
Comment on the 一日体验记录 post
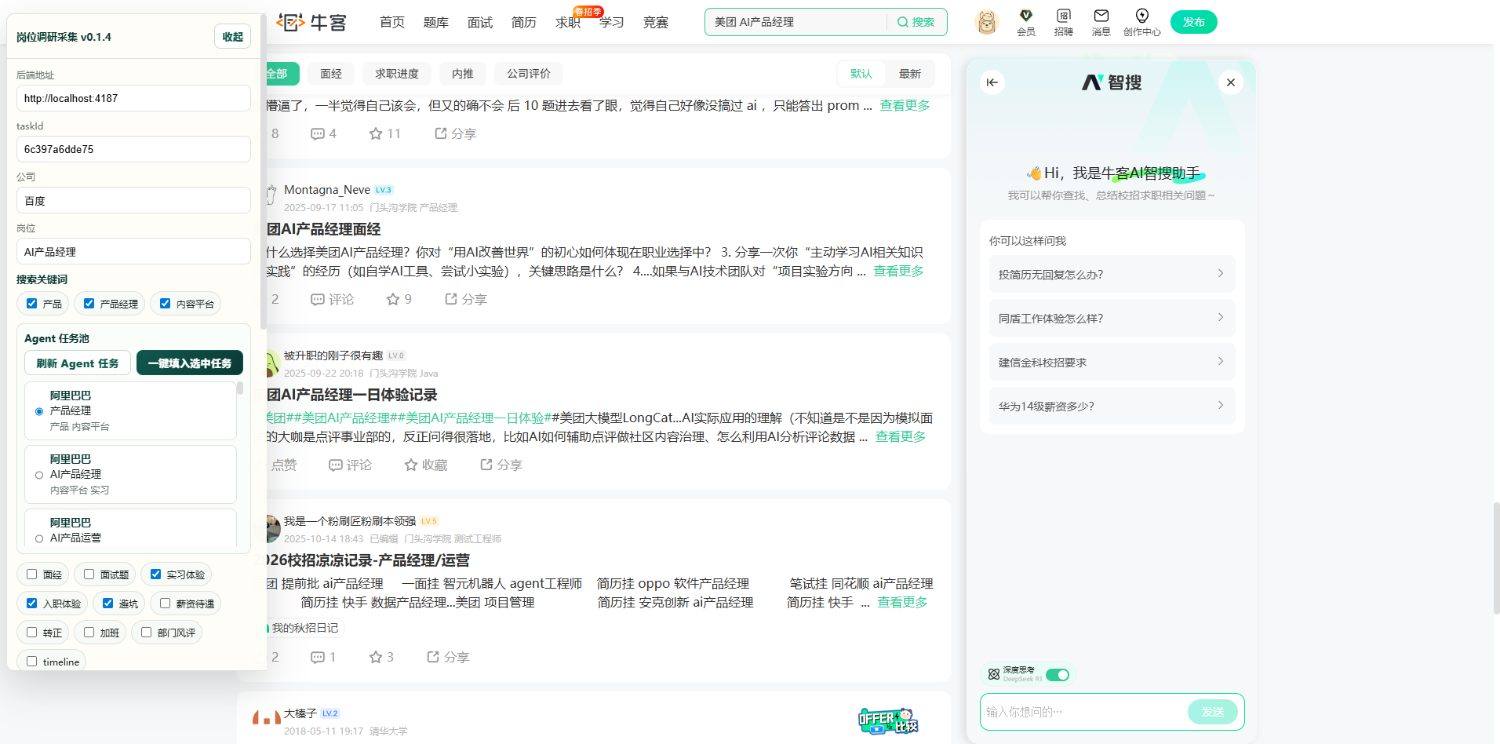click(x=350, y=465)
